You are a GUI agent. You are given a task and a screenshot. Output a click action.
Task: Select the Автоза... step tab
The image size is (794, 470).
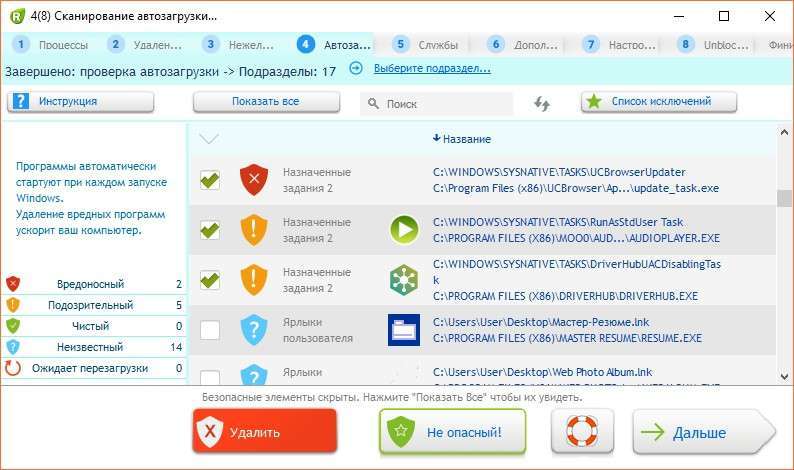[x=334, y=45]
